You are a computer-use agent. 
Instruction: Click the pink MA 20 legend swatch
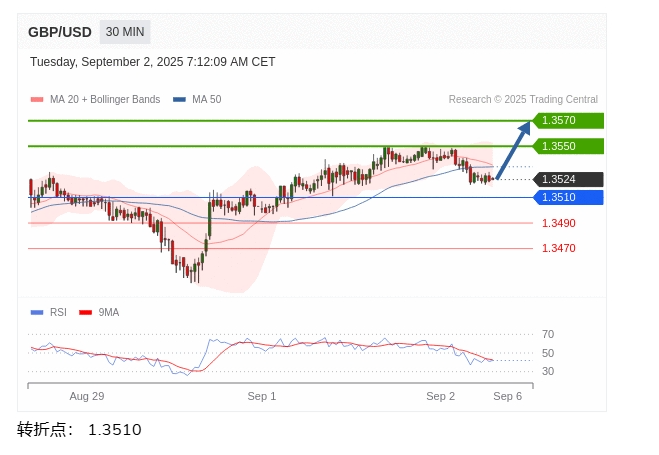point(37,100)
